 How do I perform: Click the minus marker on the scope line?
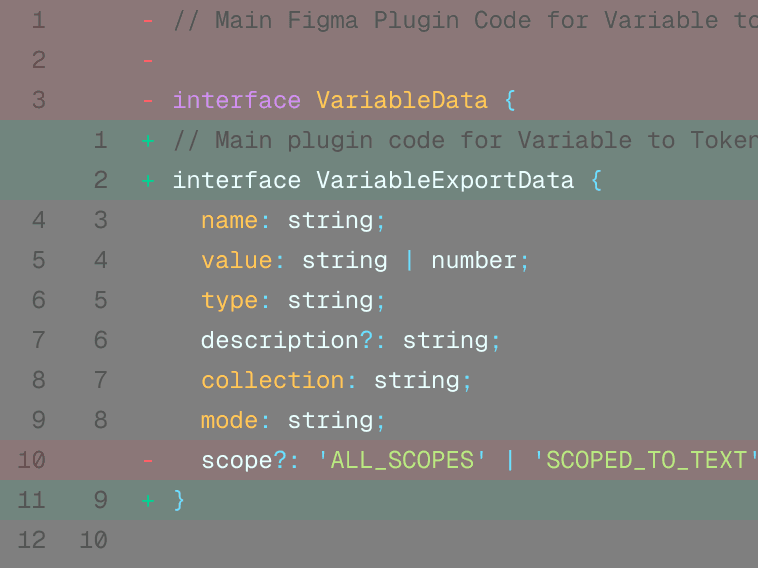coord(148,460)
